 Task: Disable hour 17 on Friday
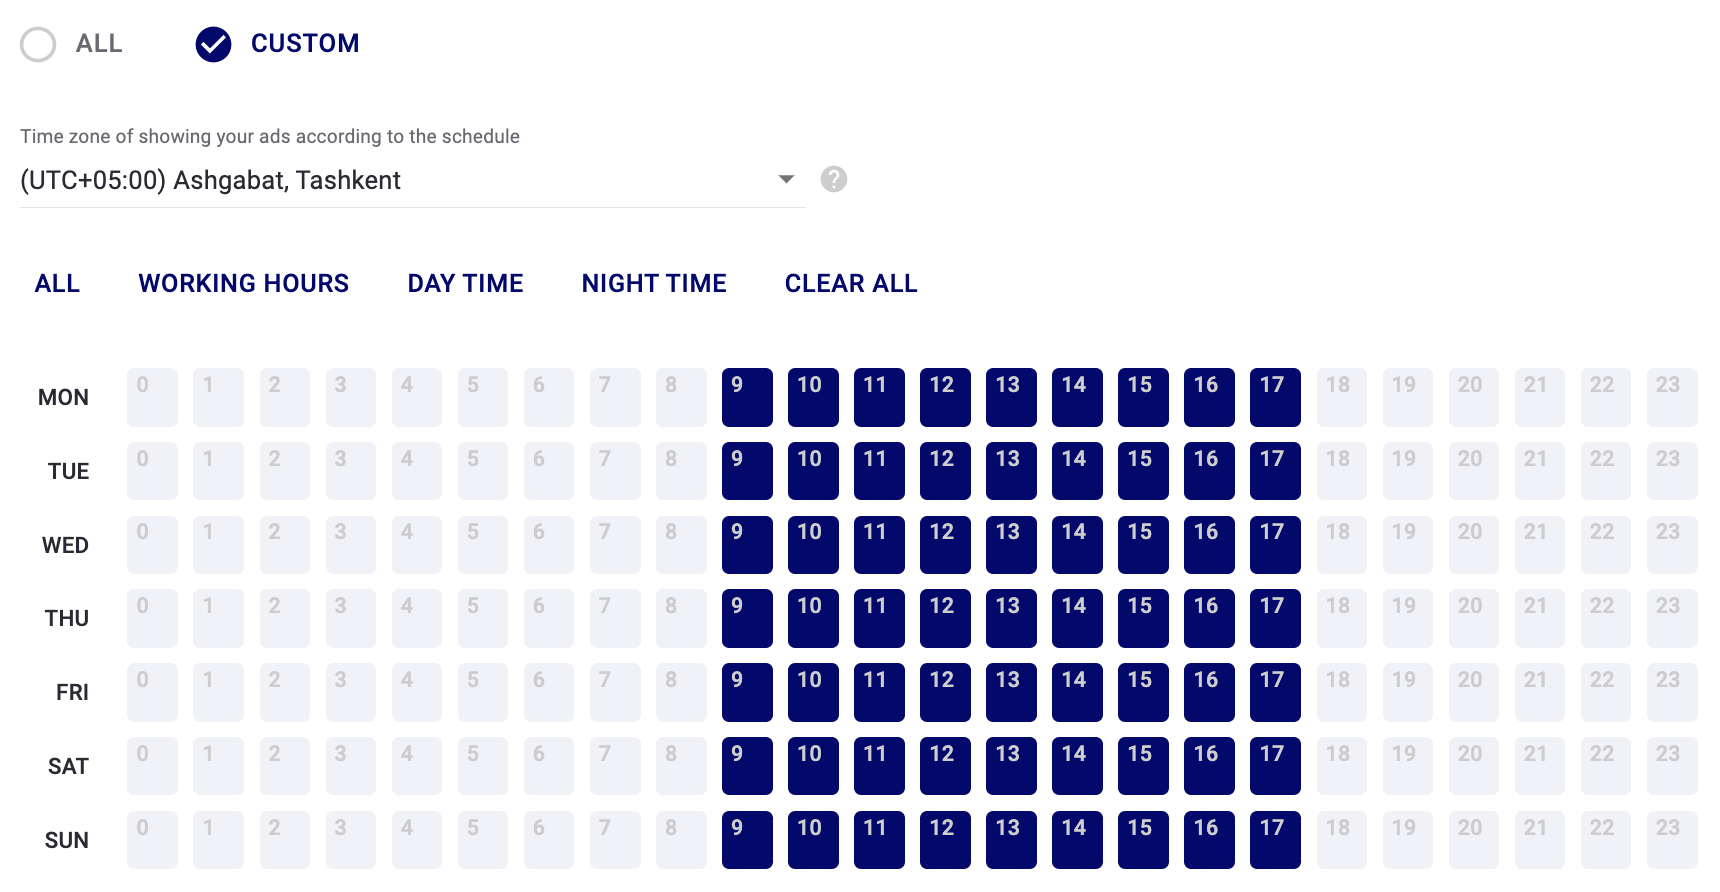1275,692
